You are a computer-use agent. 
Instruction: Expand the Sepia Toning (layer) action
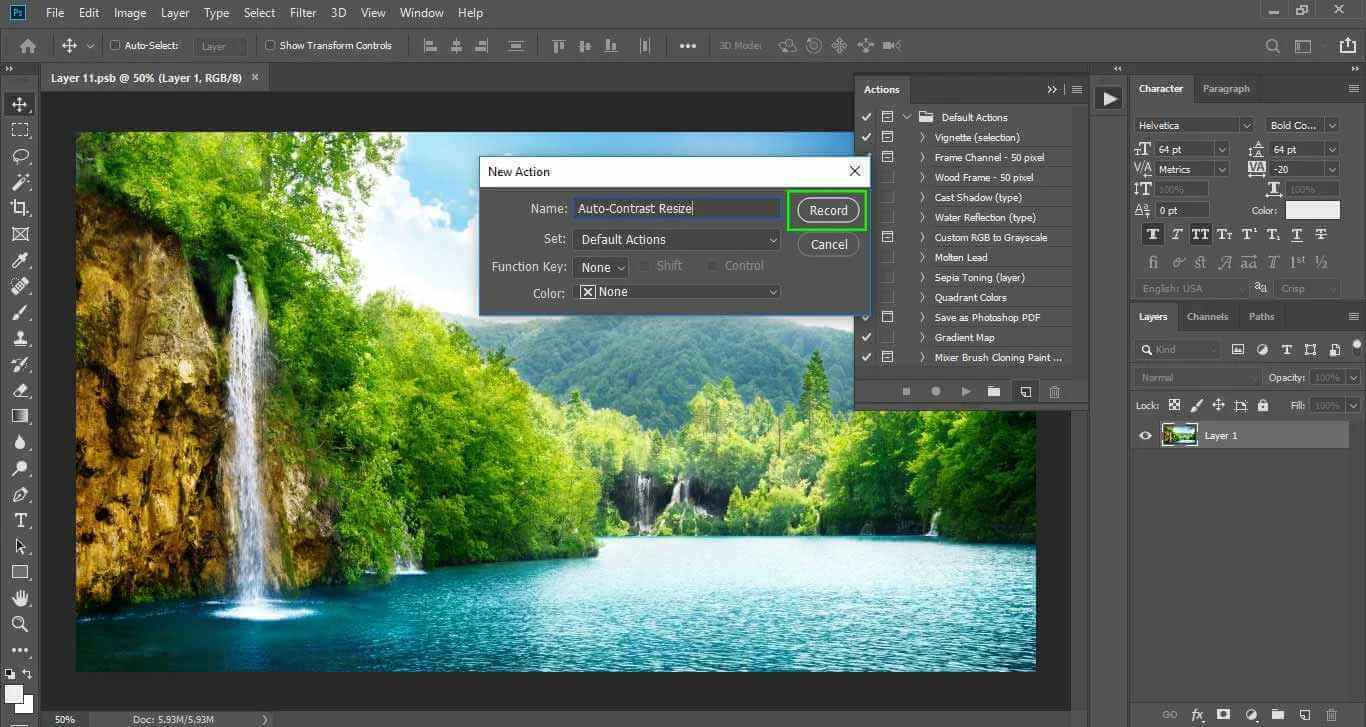click(x=922, y=277)
